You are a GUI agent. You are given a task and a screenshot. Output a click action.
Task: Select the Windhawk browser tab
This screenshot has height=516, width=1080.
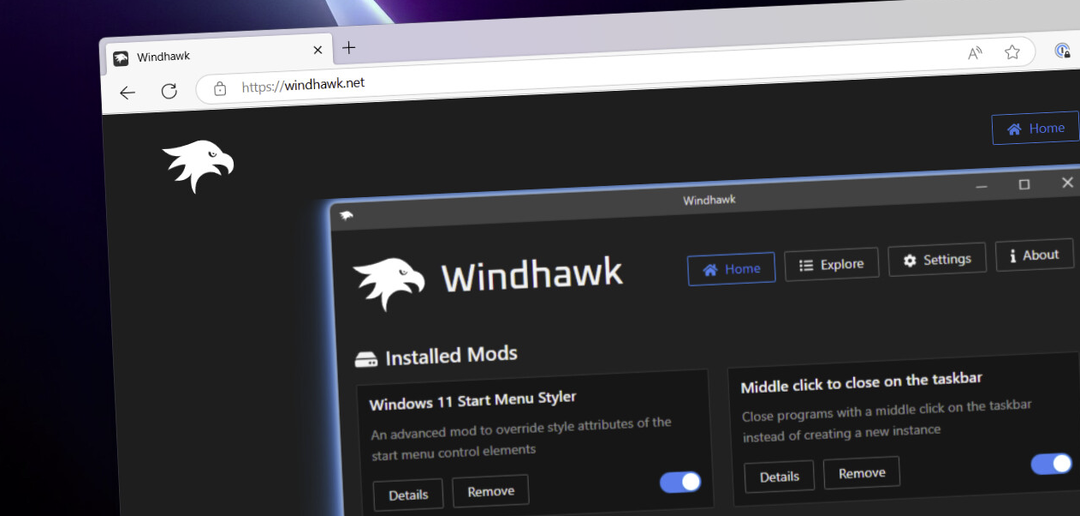218,54
